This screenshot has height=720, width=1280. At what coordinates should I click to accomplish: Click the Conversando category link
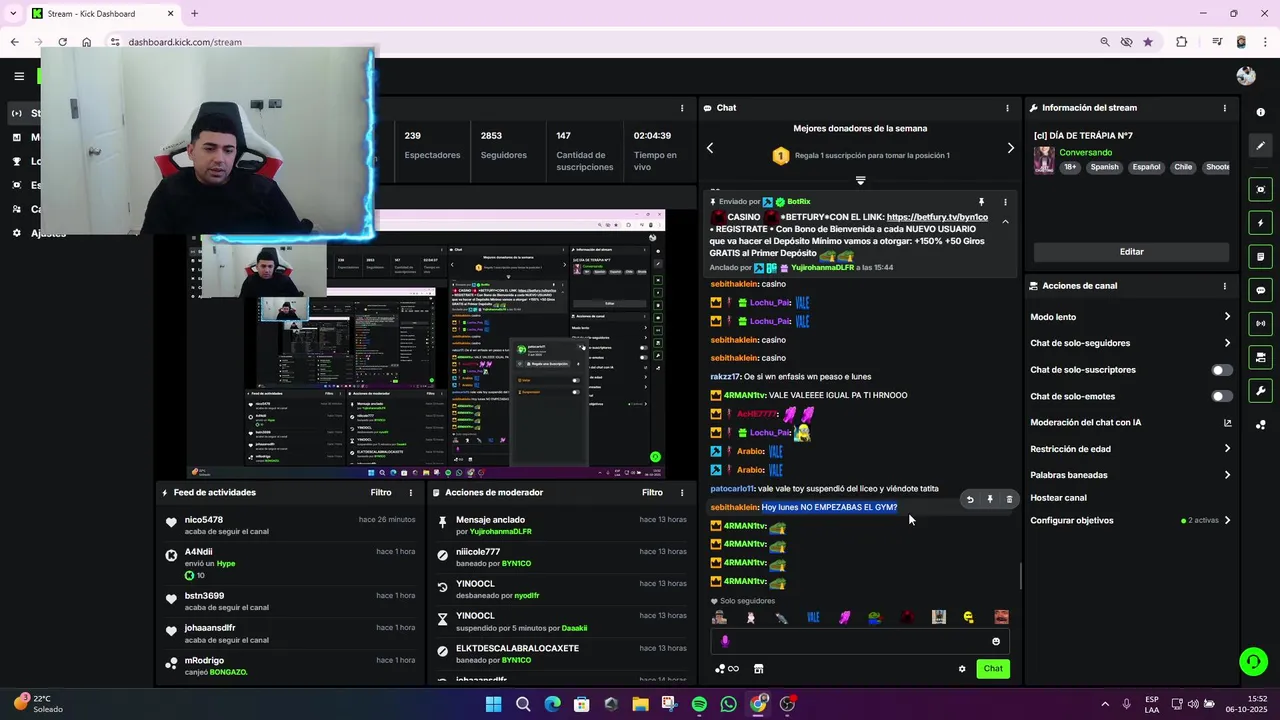coord(1085,152)
